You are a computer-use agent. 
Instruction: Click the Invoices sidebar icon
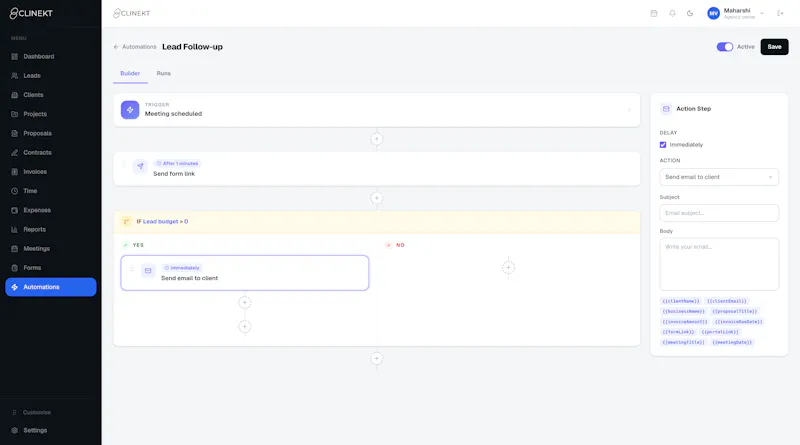coord(14,171)
